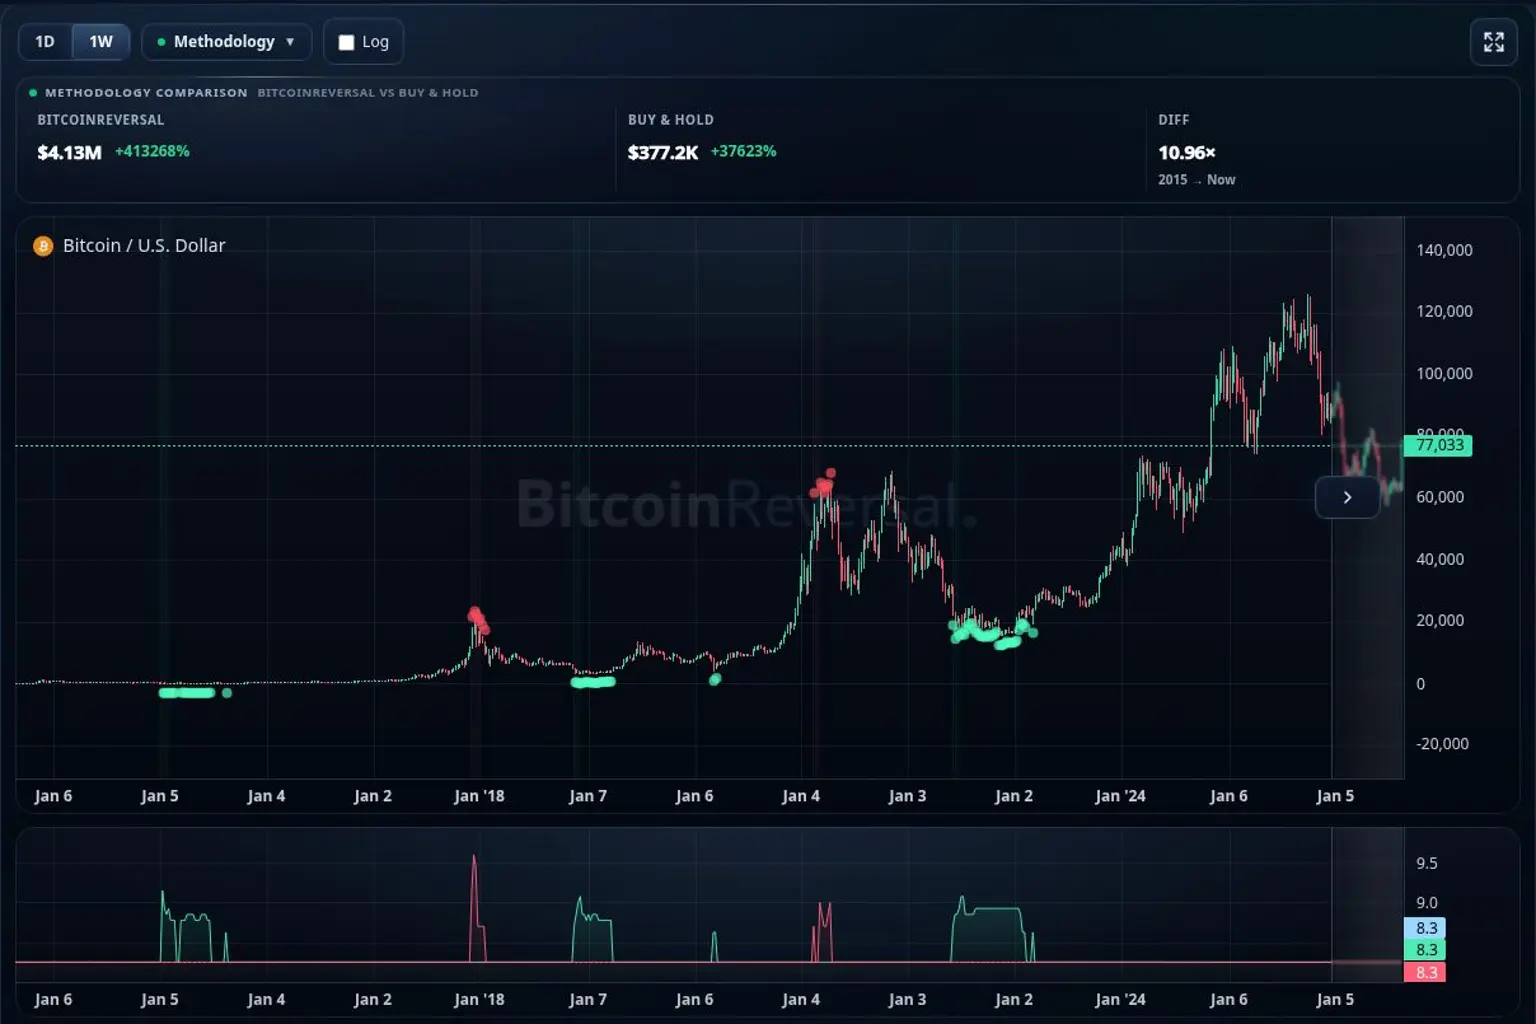Click the Jan '18 label on price chart
This screenshot has width=1536, height=1024.
click(479, 796)
